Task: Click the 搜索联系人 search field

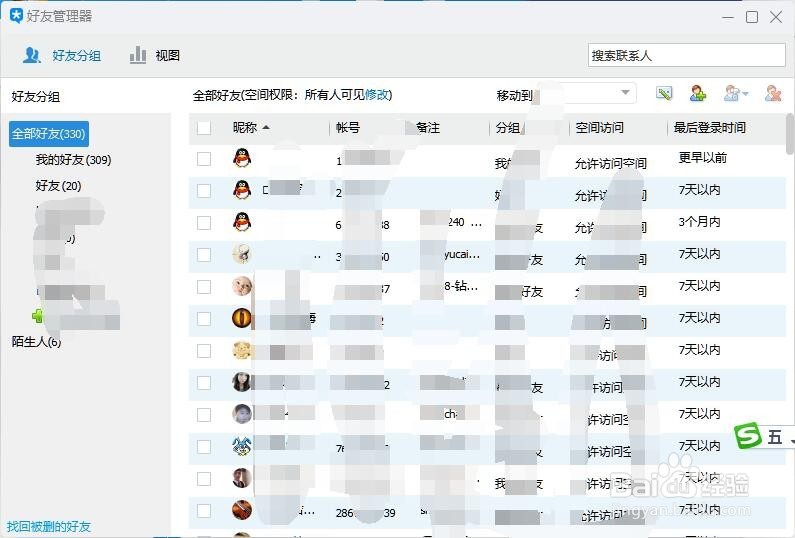Action: (686, 55)
